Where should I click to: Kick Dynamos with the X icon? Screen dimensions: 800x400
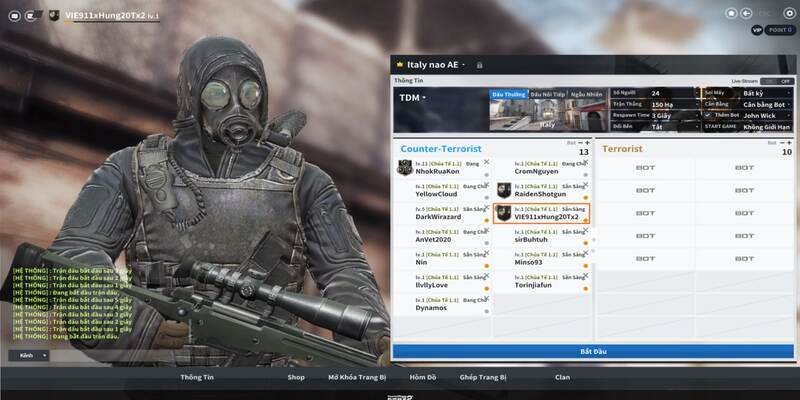(x=486, y=298)
